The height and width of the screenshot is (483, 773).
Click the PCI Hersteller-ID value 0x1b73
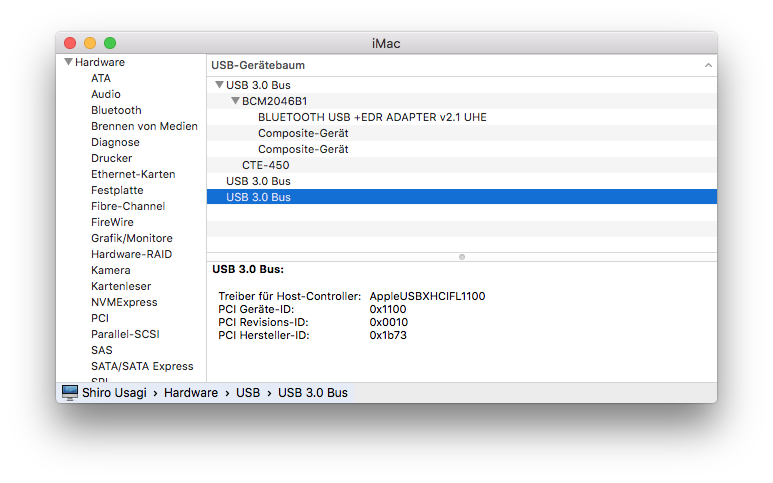(387, 335)
